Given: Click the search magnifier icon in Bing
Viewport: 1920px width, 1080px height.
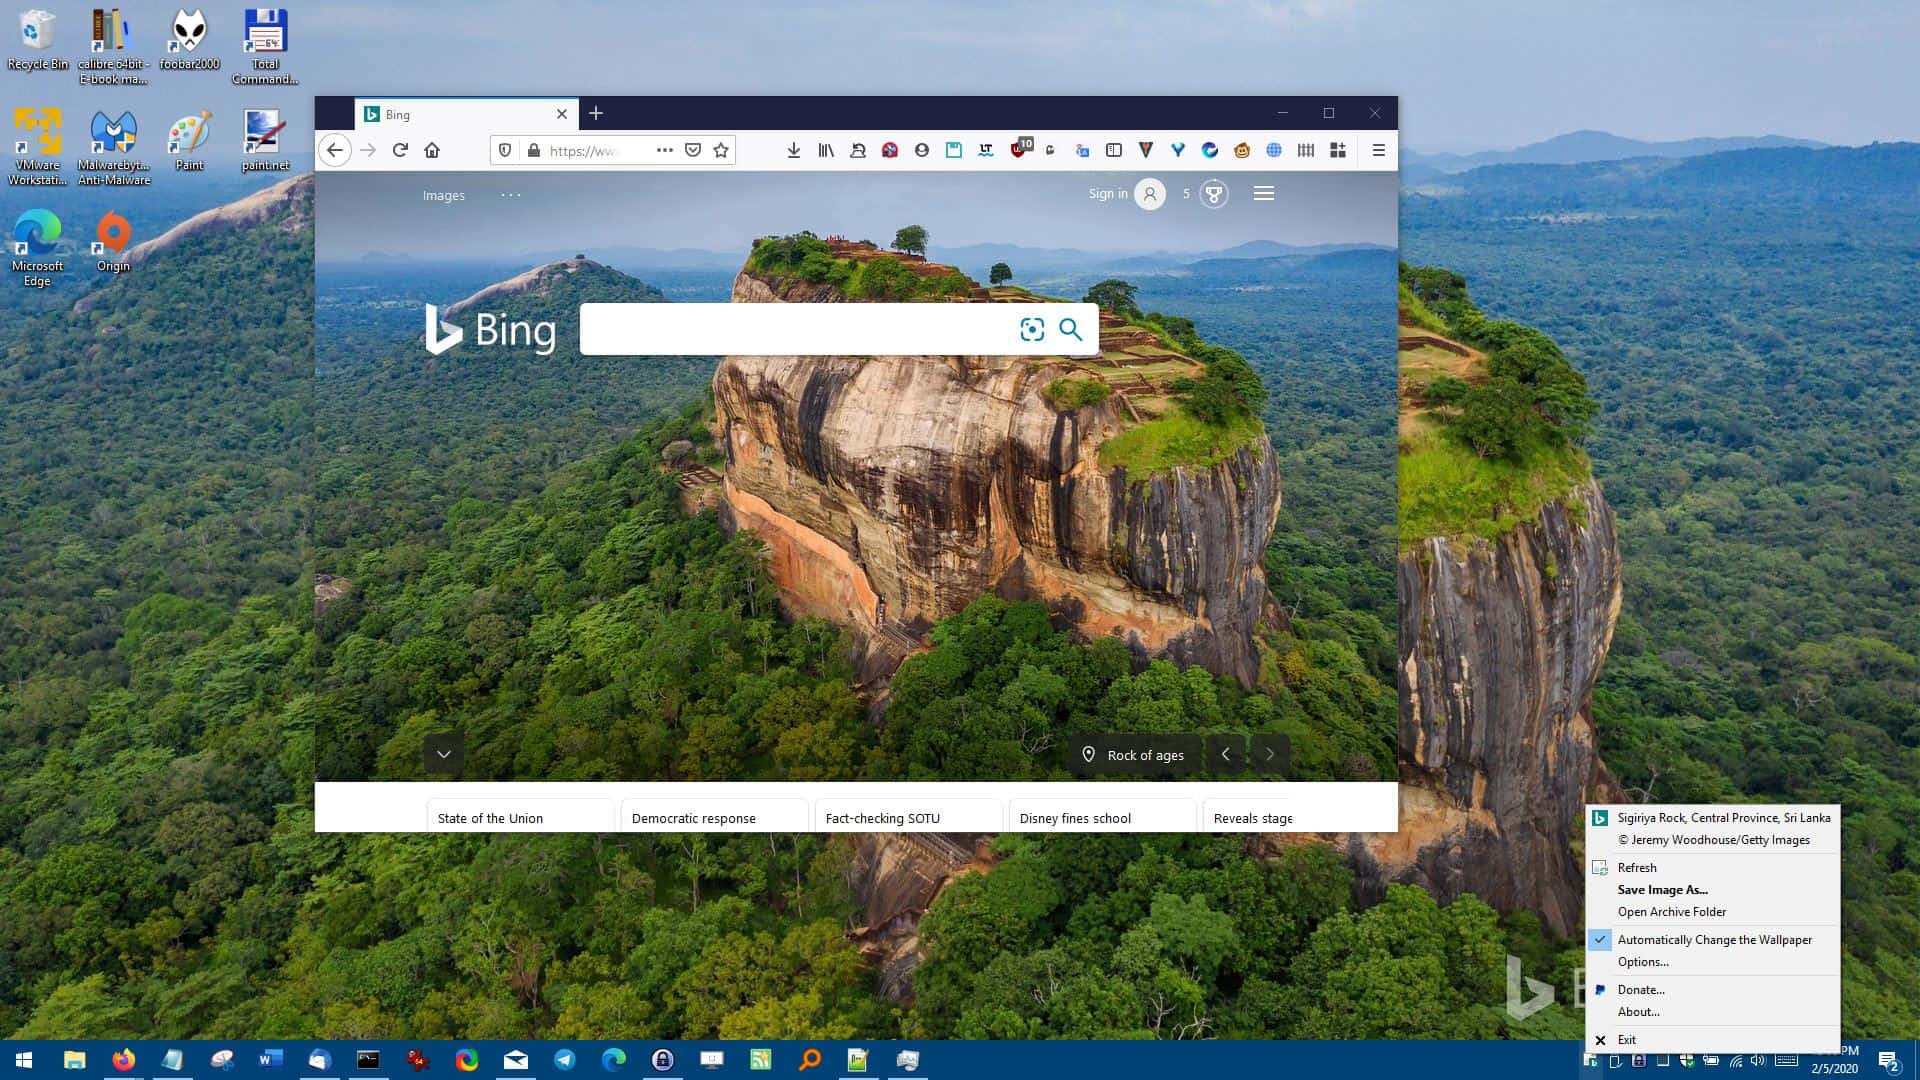Looking at the screenshot, I should (1071, 330).
